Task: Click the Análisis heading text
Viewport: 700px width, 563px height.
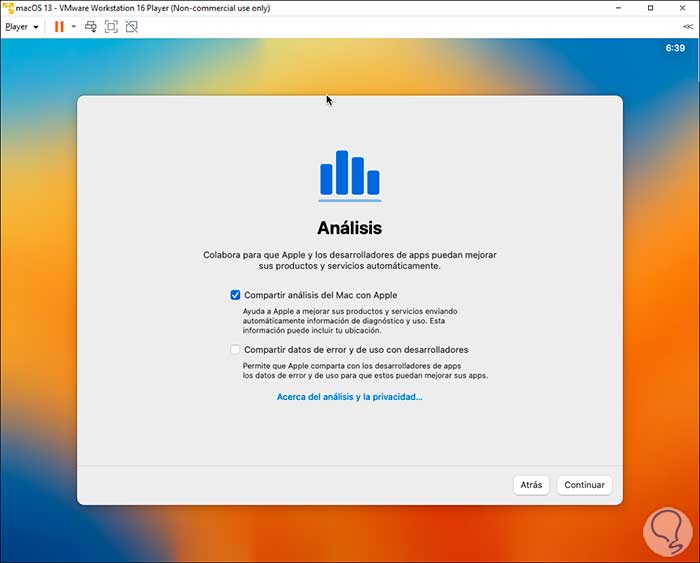Action: (x=350, y=228)
